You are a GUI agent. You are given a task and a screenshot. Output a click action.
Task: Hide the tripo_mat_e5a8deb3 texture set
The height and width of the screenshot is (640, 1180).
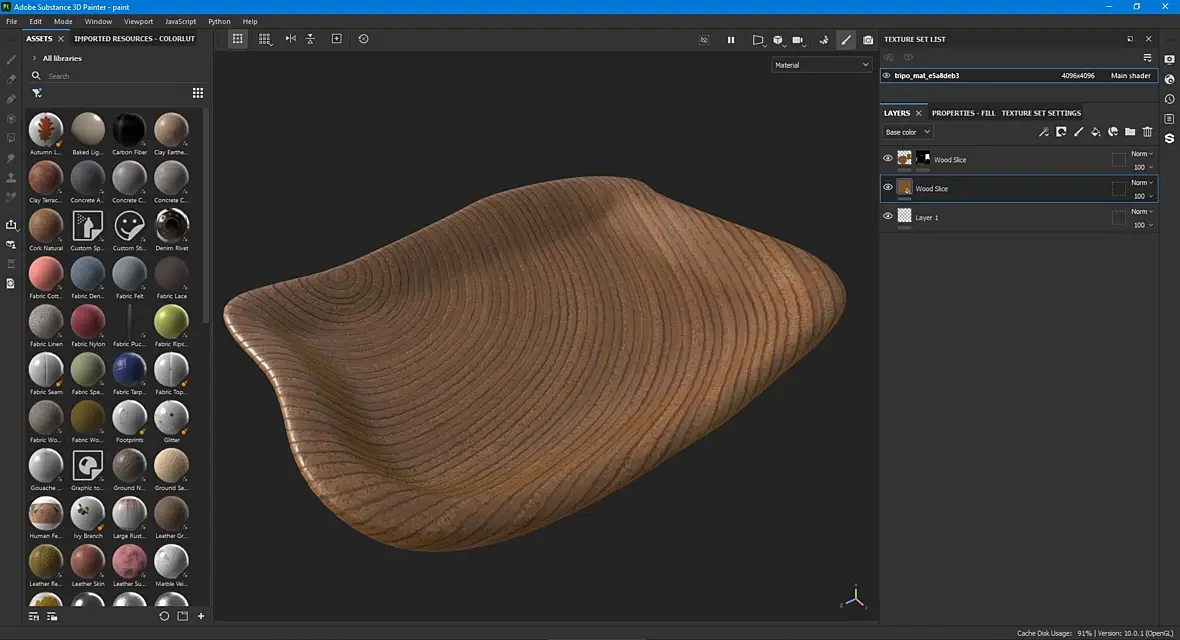click(x=887, y=76)
